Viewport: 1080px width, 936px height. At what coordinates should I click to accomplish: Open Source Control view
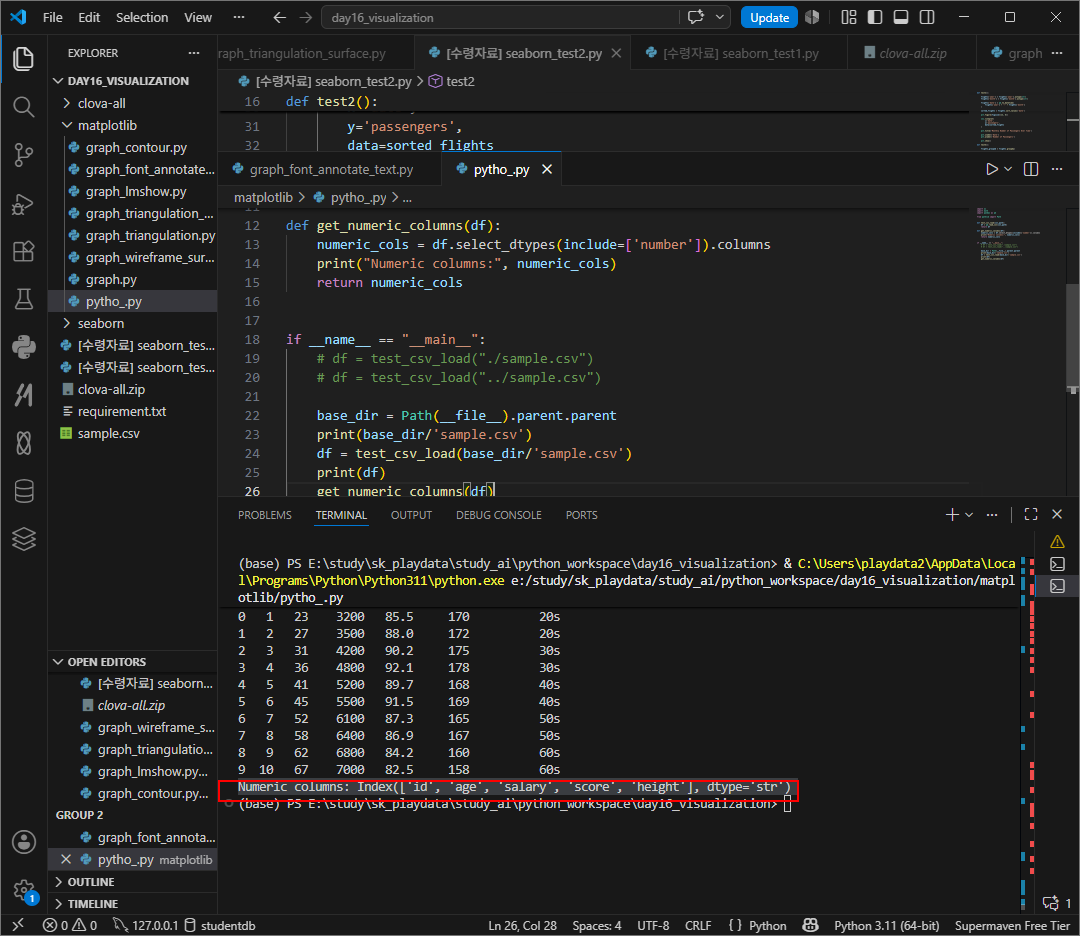pyautogui.click(x=23, y=155)
